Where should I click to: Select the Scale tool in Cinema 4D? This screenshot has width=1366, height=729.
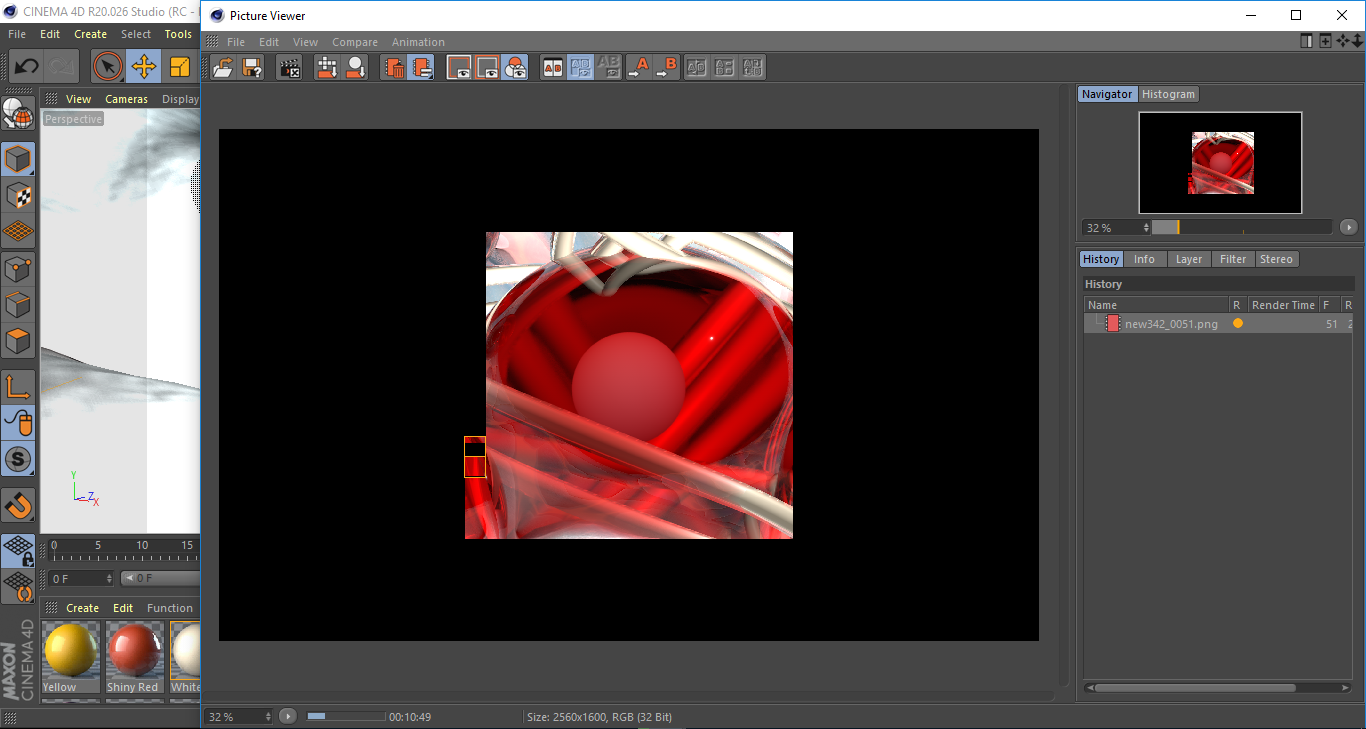pos(179,67)
